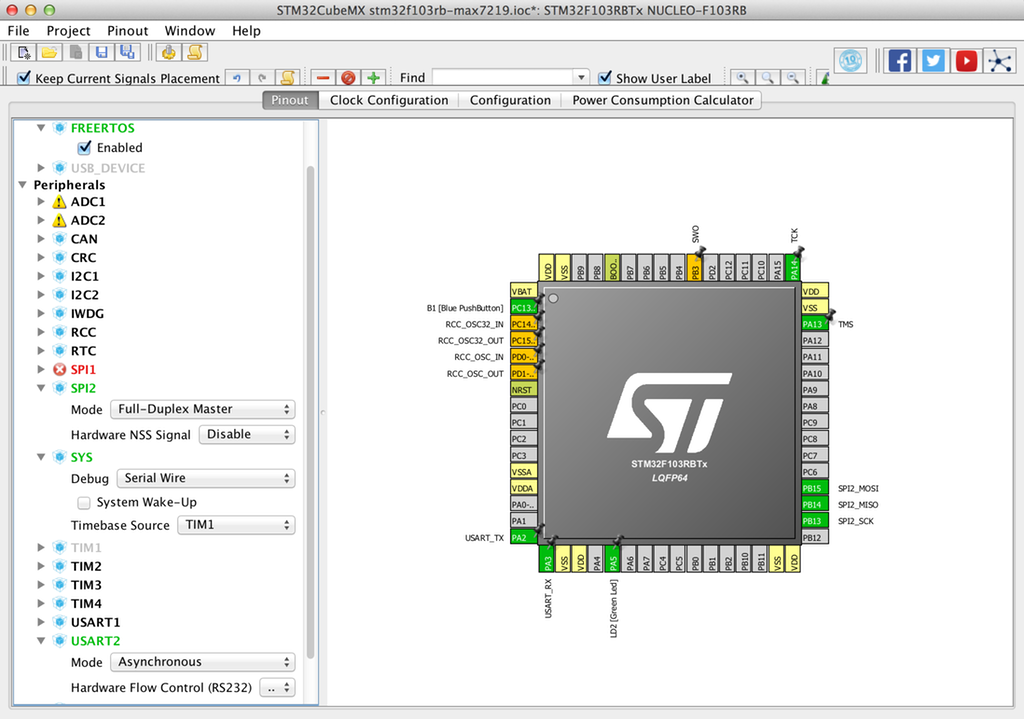Click inside the Find text field
The height and width of the screenshot is (719, 1024).
[500, 76]
